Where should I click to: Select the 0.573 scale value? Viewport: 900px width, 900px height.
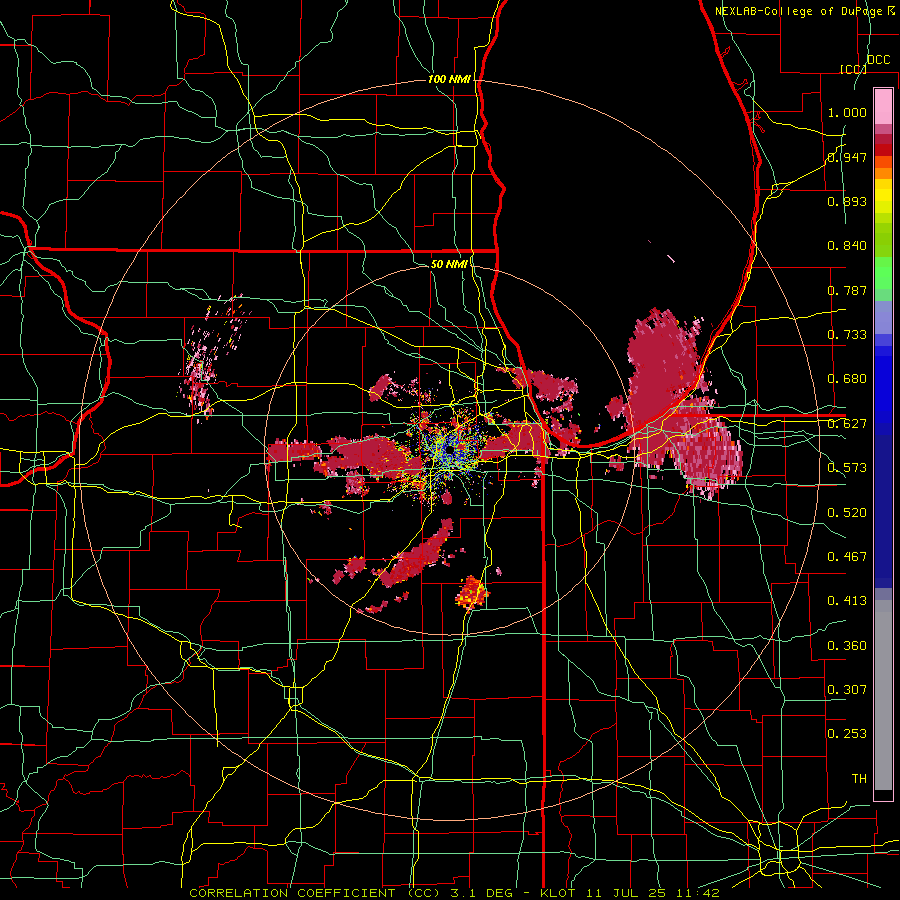(x=847, y=468)
